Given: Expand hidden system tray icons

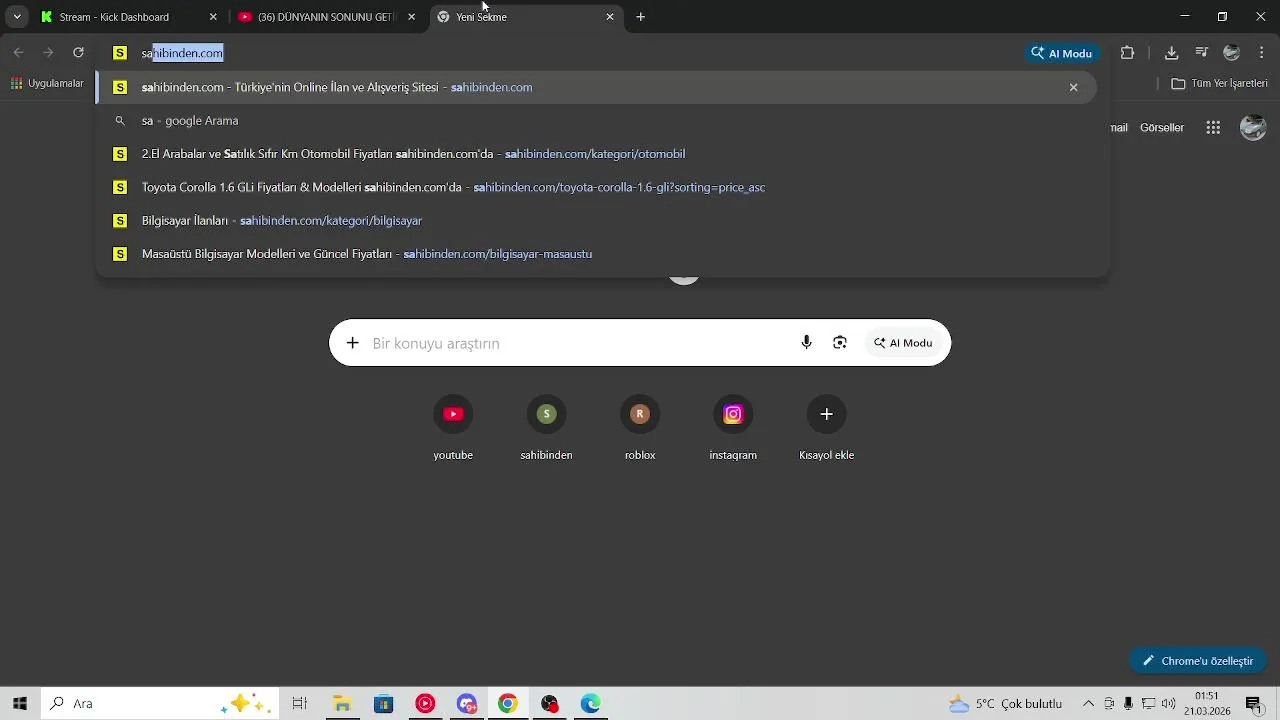Looking at the screenshot, I should tap(1088, 704).
